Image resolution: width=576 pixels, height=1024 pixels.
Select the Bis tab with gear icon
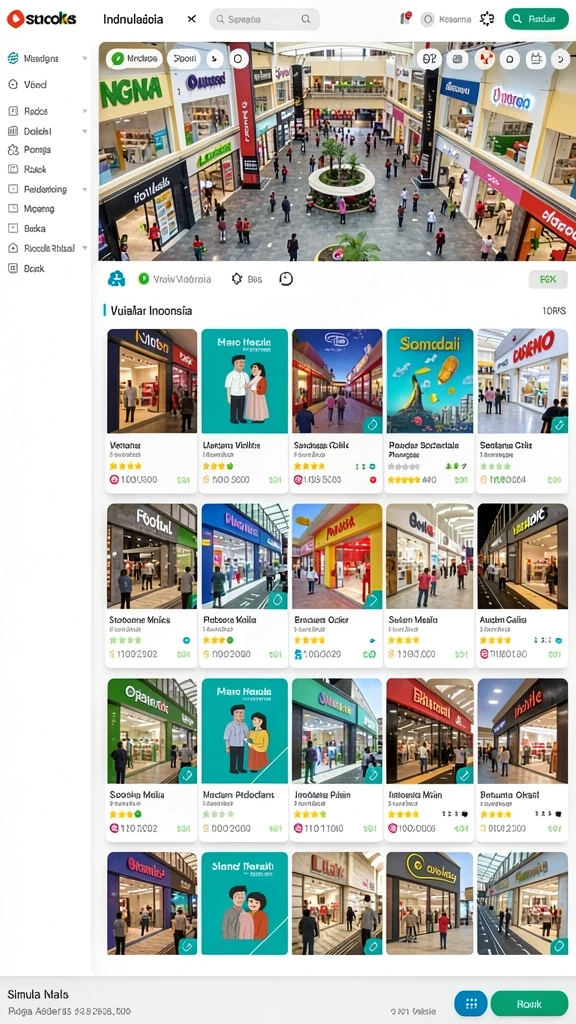coord(247,279)
